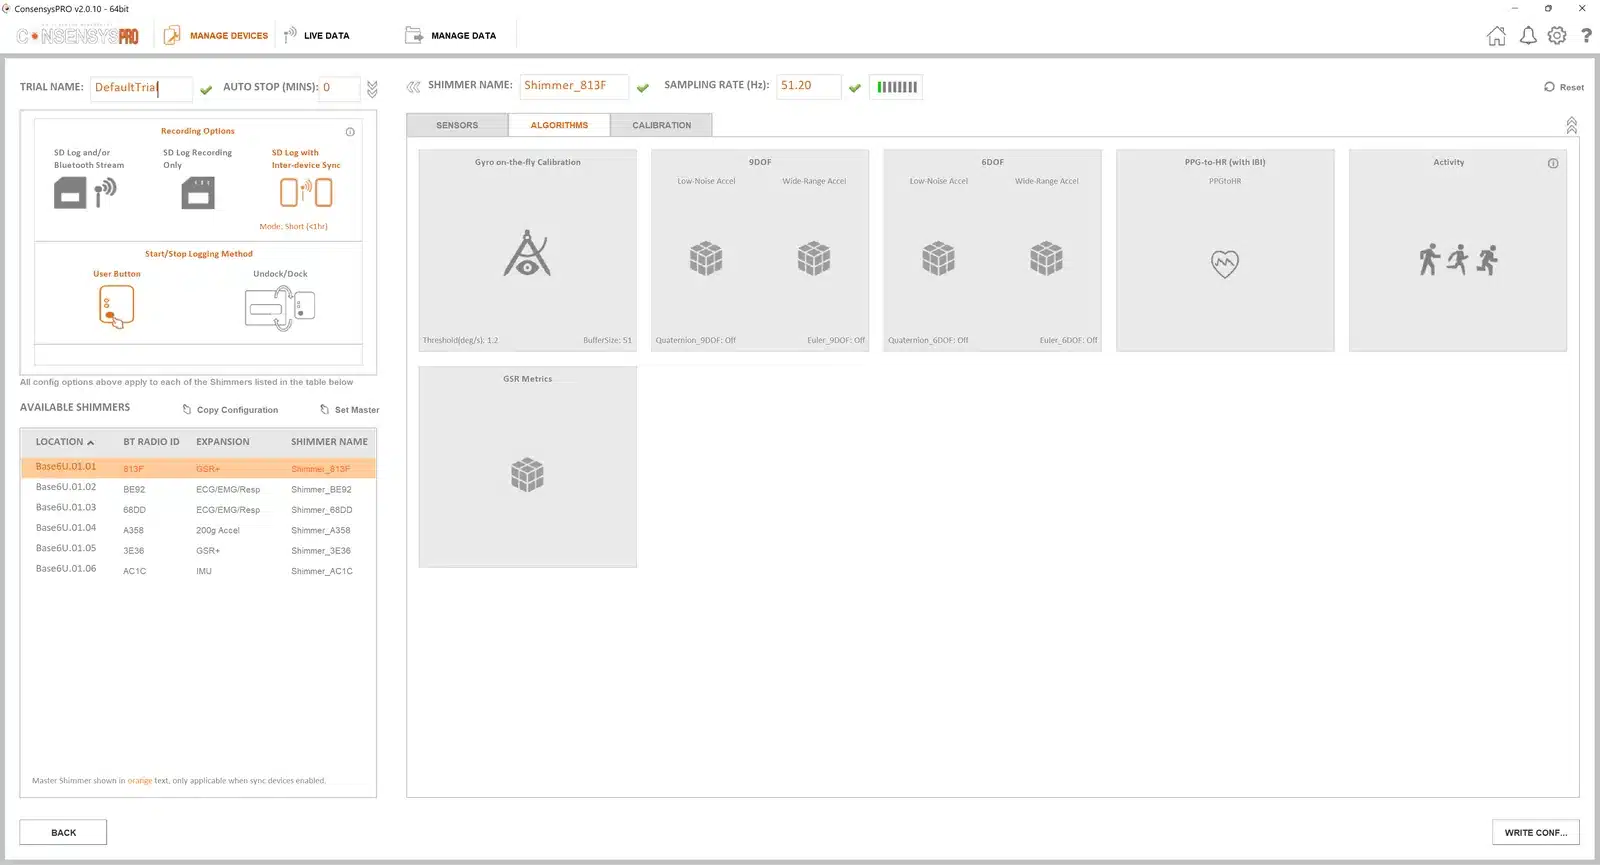The image size is (1600, 865).
Task: Choose Undock/Dock logging method icon
Action: (x=280, y=307)
